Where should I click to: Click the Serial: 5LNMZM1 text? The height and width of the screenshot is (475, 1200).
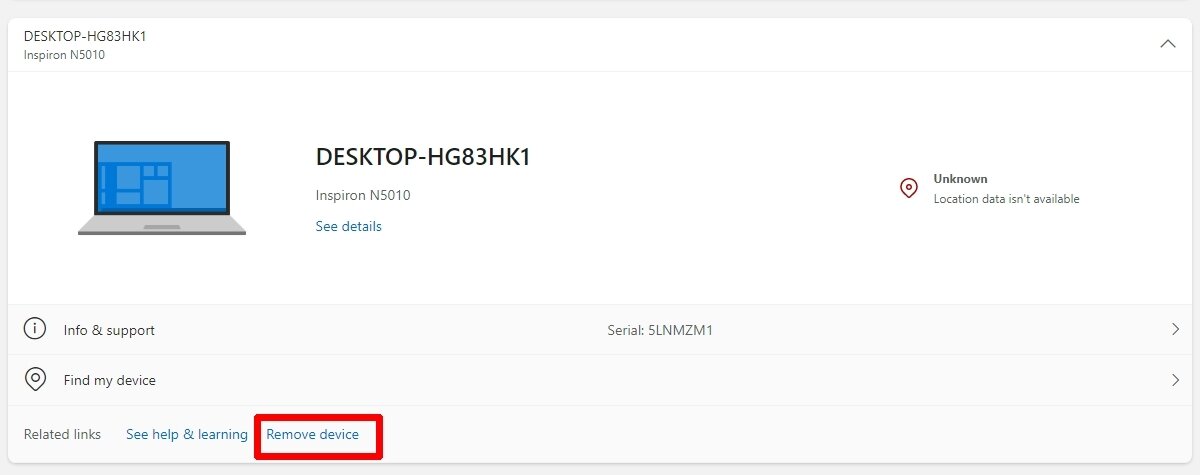(660, 330)
